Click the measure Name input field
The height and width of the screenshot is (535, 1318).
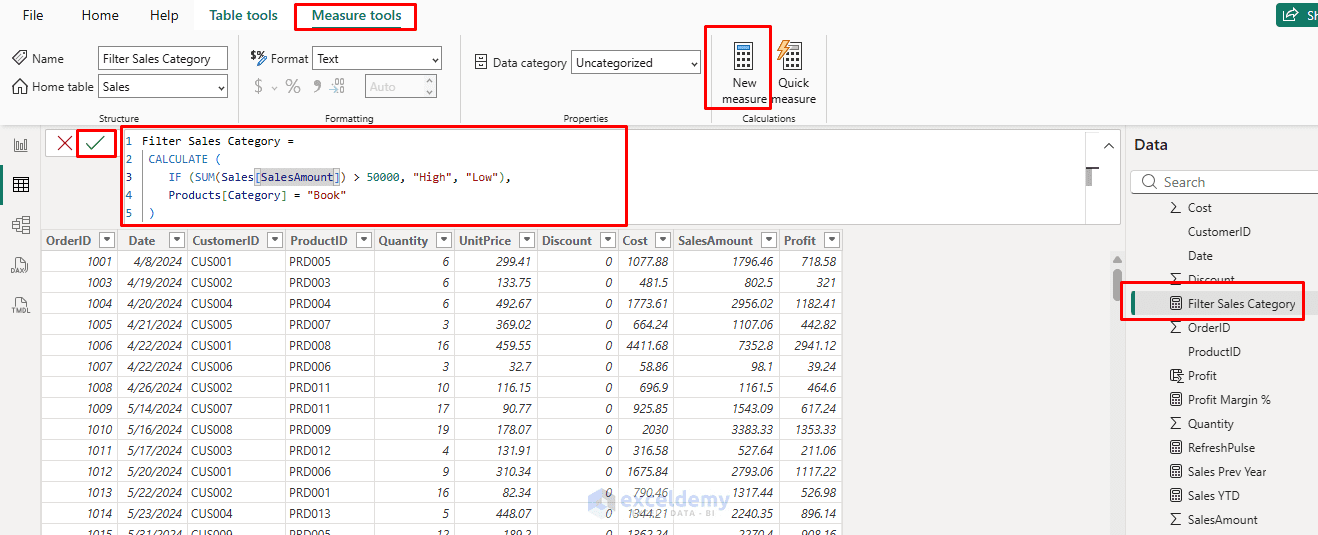click(x=164, y=59)
